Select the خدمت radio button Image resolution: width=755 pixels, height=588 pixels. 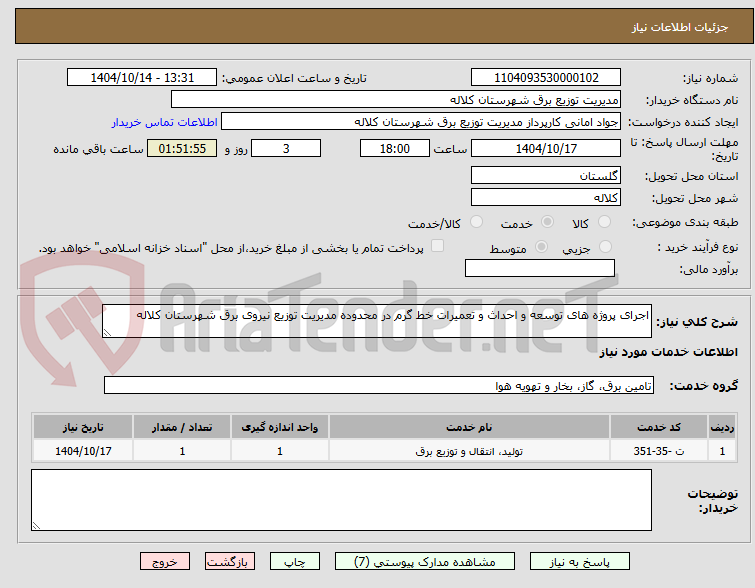coord(547,222)
